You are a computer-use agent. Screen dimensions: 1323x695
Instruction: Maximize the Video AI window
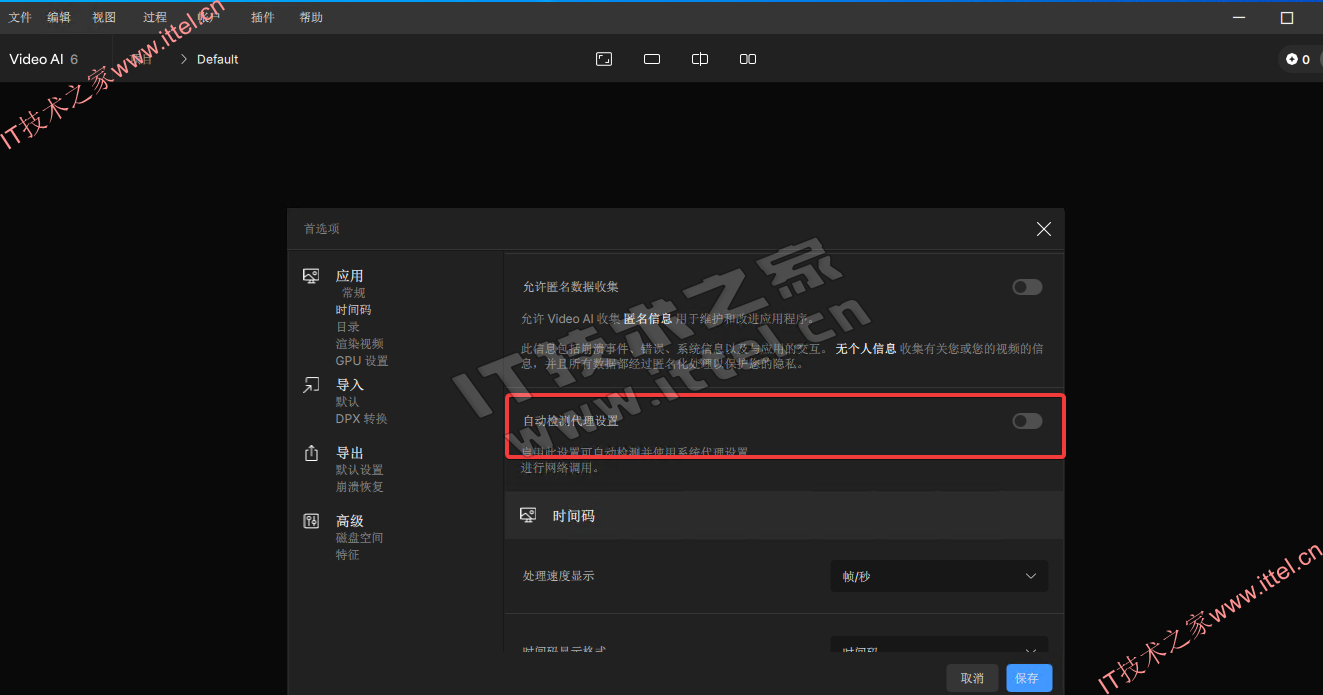click(x=1287, y=17)
